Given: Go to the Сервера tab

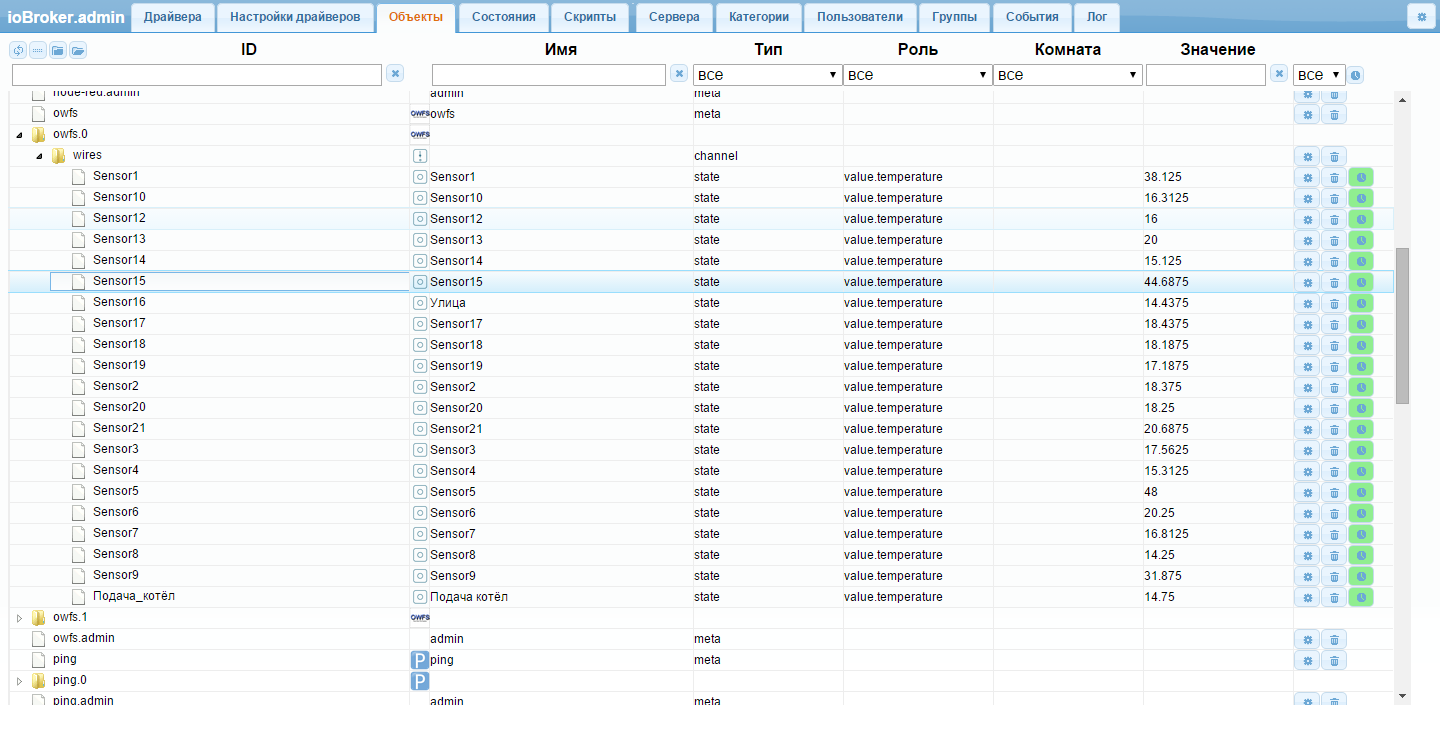Looking at the screenshot, I should tap(674, 17).
